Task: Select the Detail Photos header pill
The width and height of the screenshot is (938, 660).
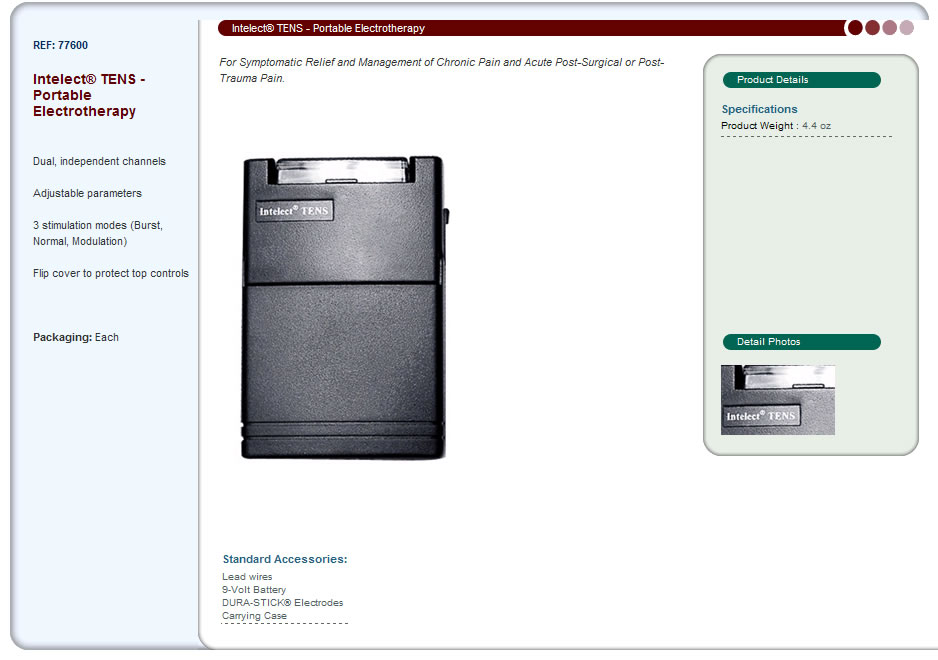Action: 802,342
